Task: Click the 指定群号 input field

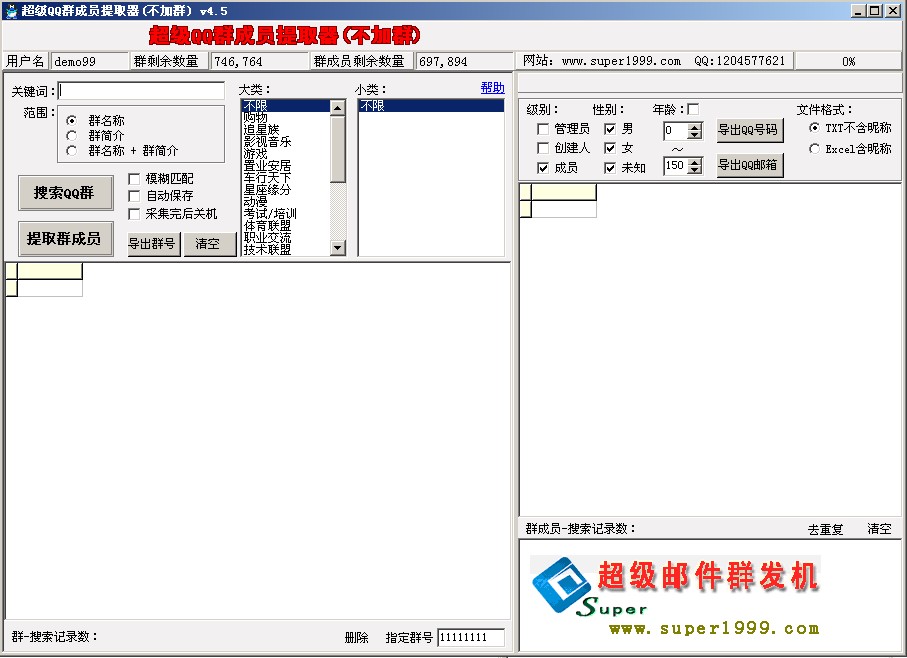Action: pyautogui.click(x=471, y=637)
